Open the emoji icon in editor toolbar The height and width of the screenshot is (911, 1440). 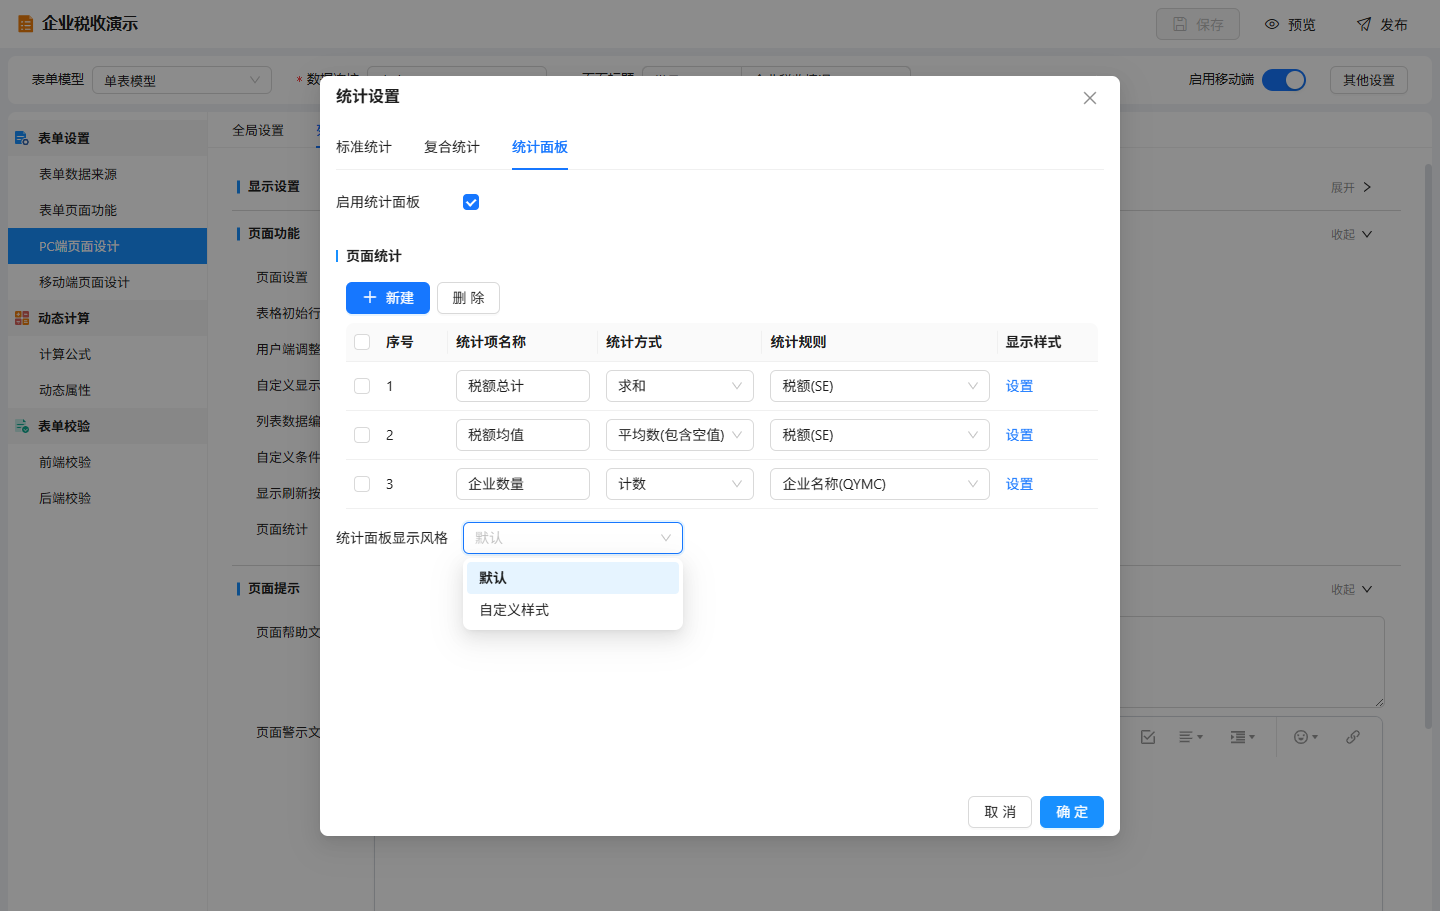point(1306,737)
